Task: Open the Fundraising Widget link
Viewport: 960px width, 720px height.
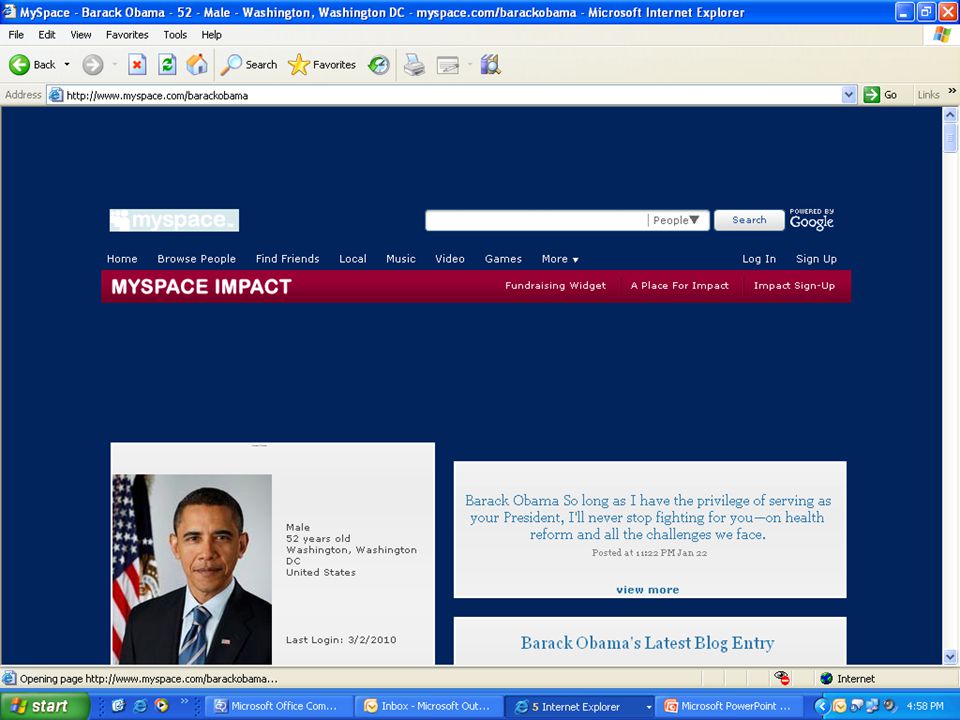Action: pos(555,285)
